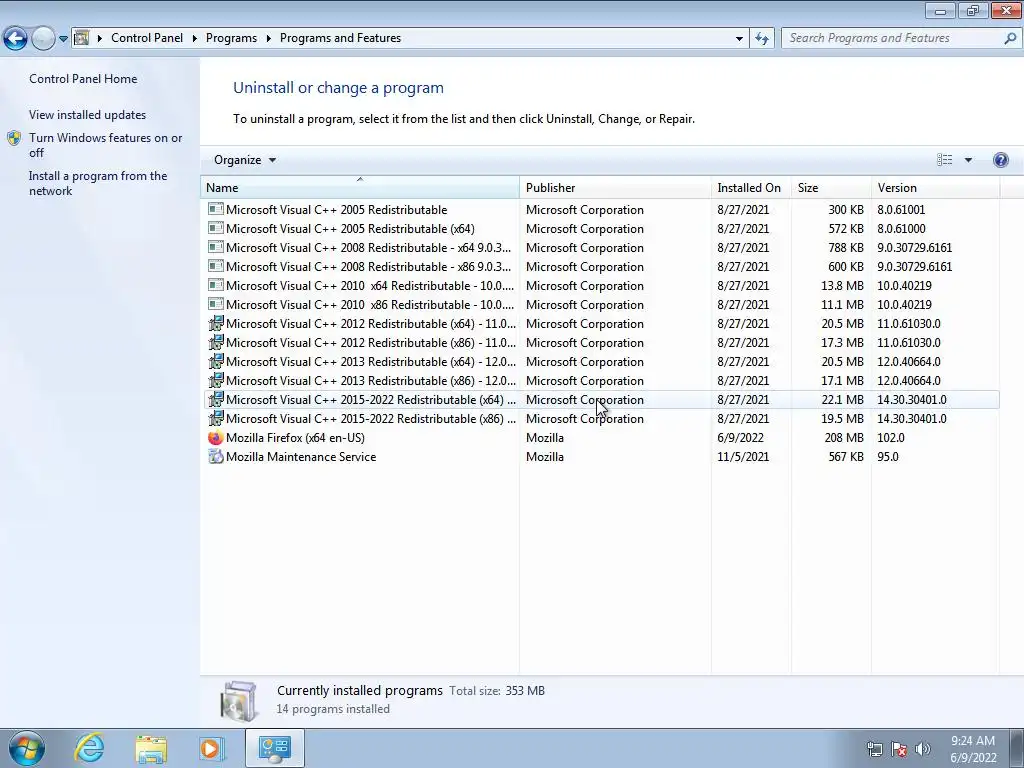1024x768 pixels.
Task: Click Programs and Features breadcrumb
Action: [340, 38]
